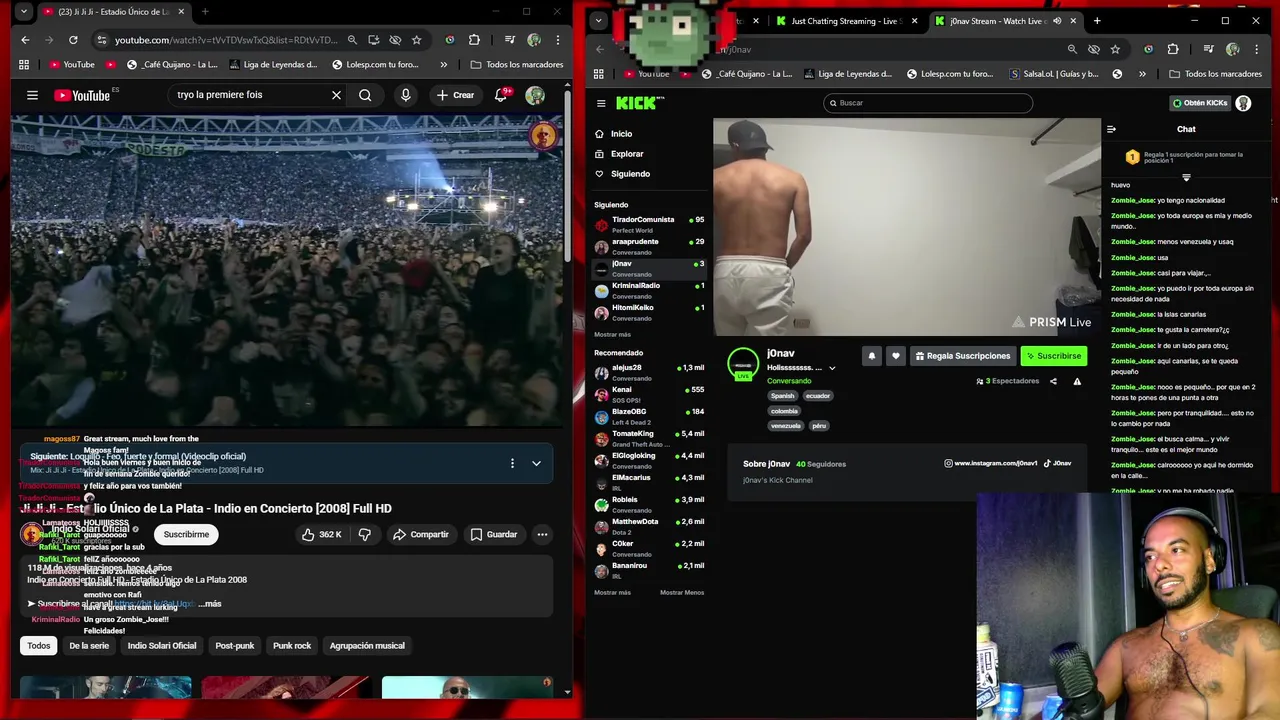
Task: Open new tab in Kick browser window
Action: coord(1097,20)
